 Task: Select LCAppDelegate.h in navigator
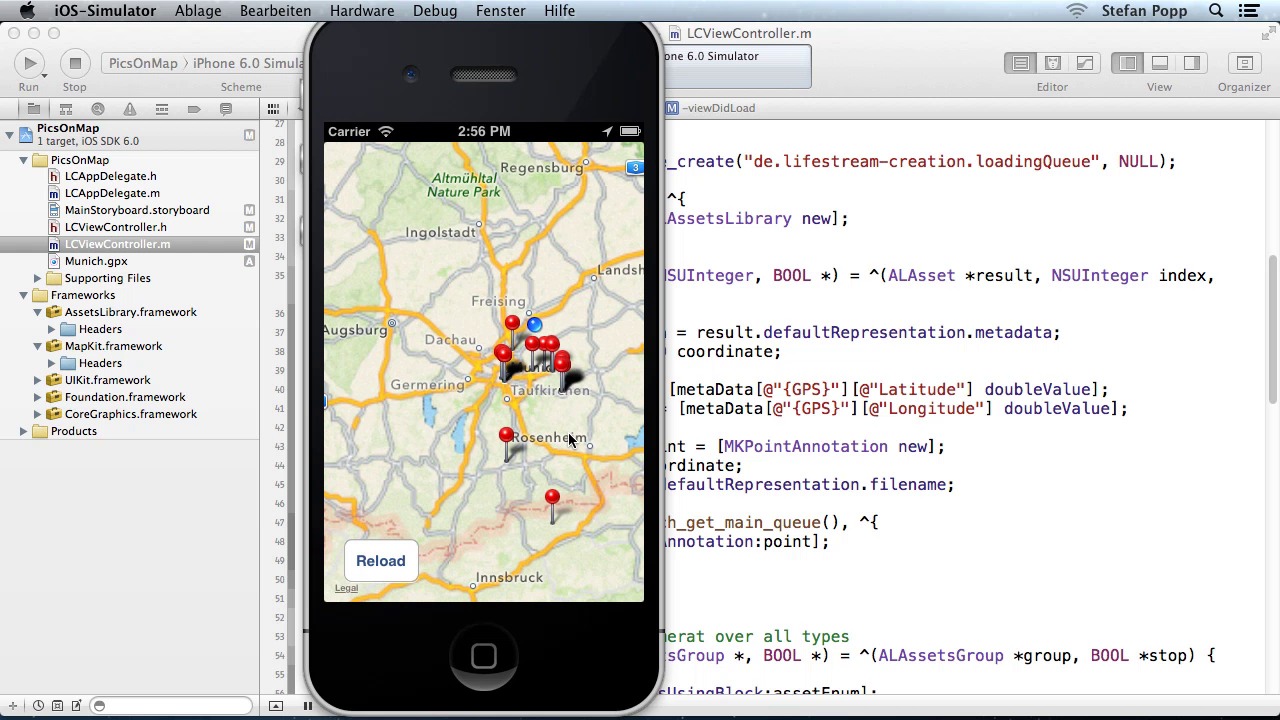110,176
